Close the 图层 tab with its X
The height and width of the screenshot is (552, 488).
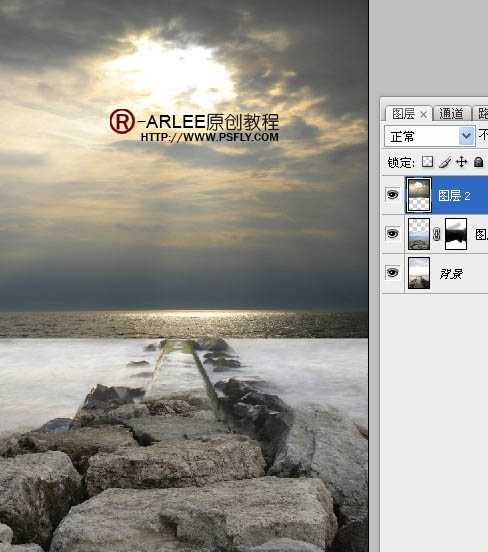pos(424,114)
